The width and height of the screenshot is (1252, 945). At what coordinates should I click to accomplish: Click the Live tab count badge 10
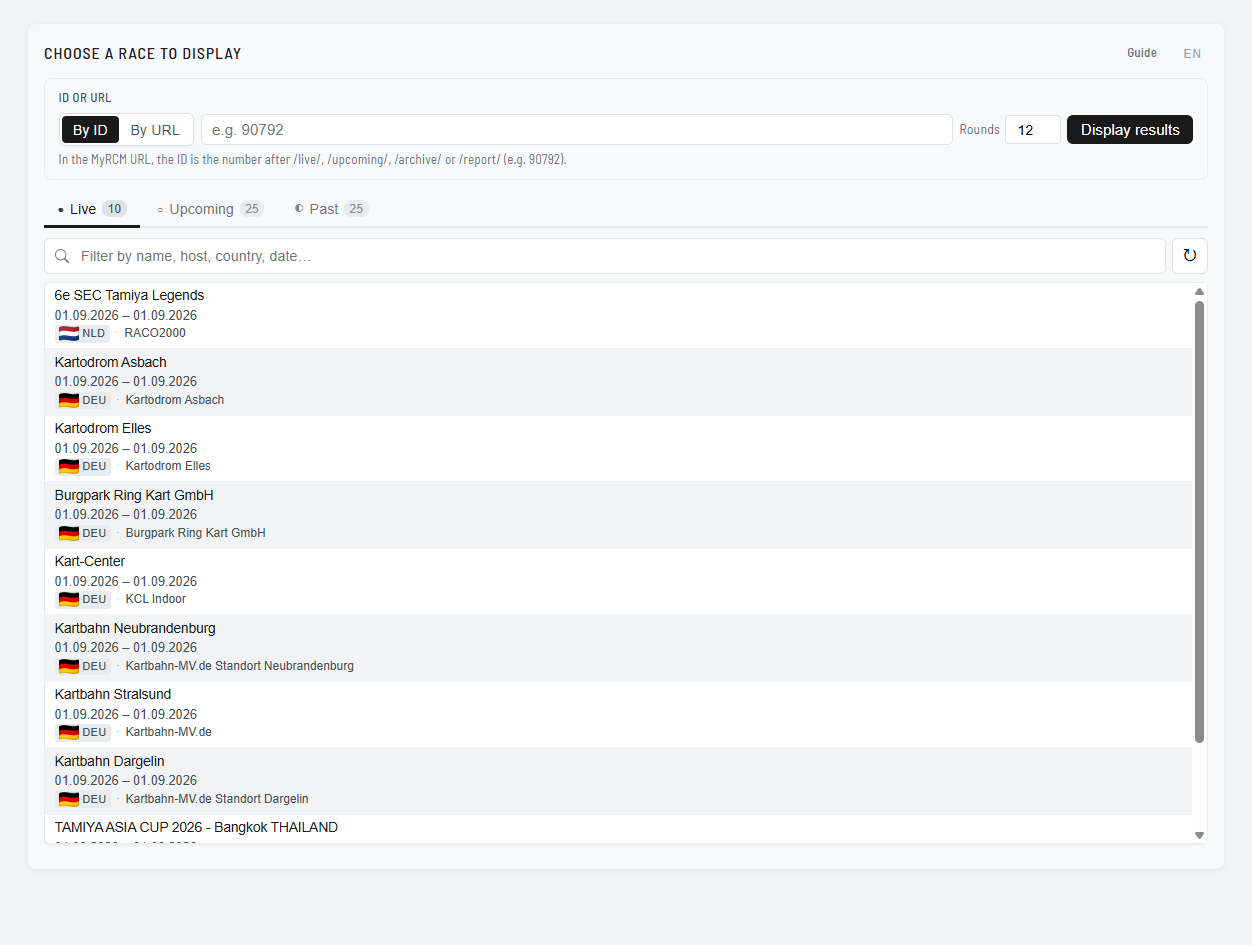tap(115, 209)
